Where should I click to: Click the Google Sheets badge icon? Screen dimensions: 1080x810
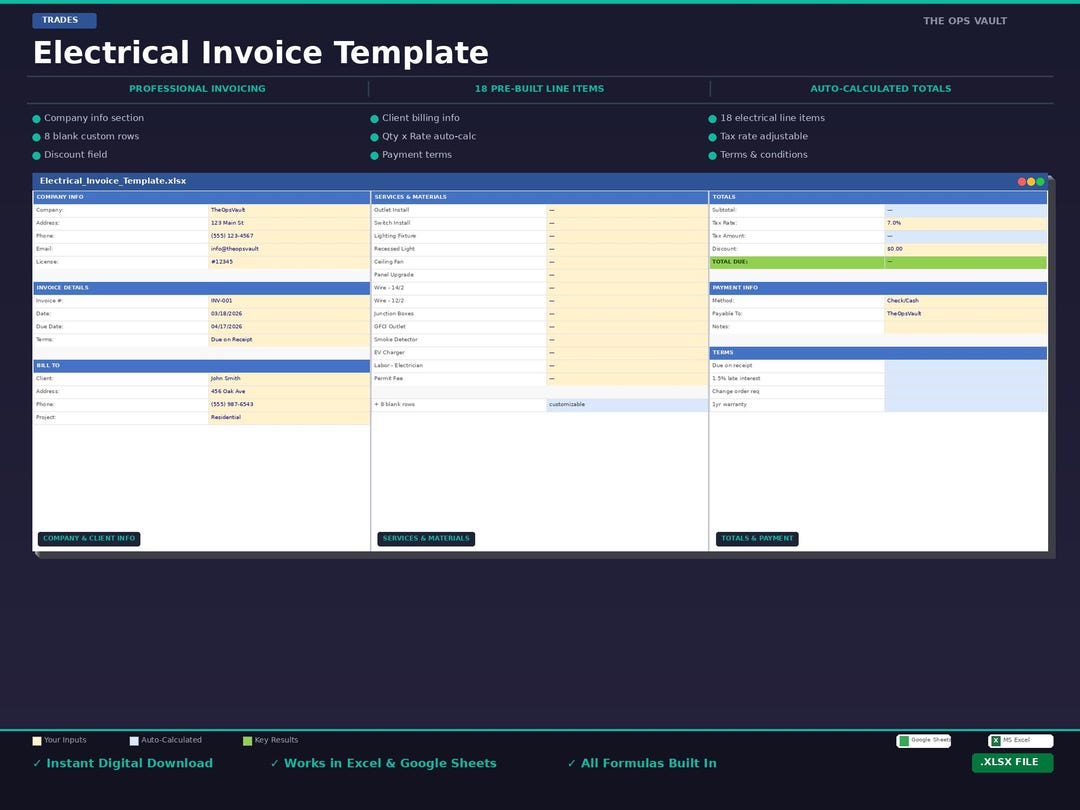coord(904,741)
